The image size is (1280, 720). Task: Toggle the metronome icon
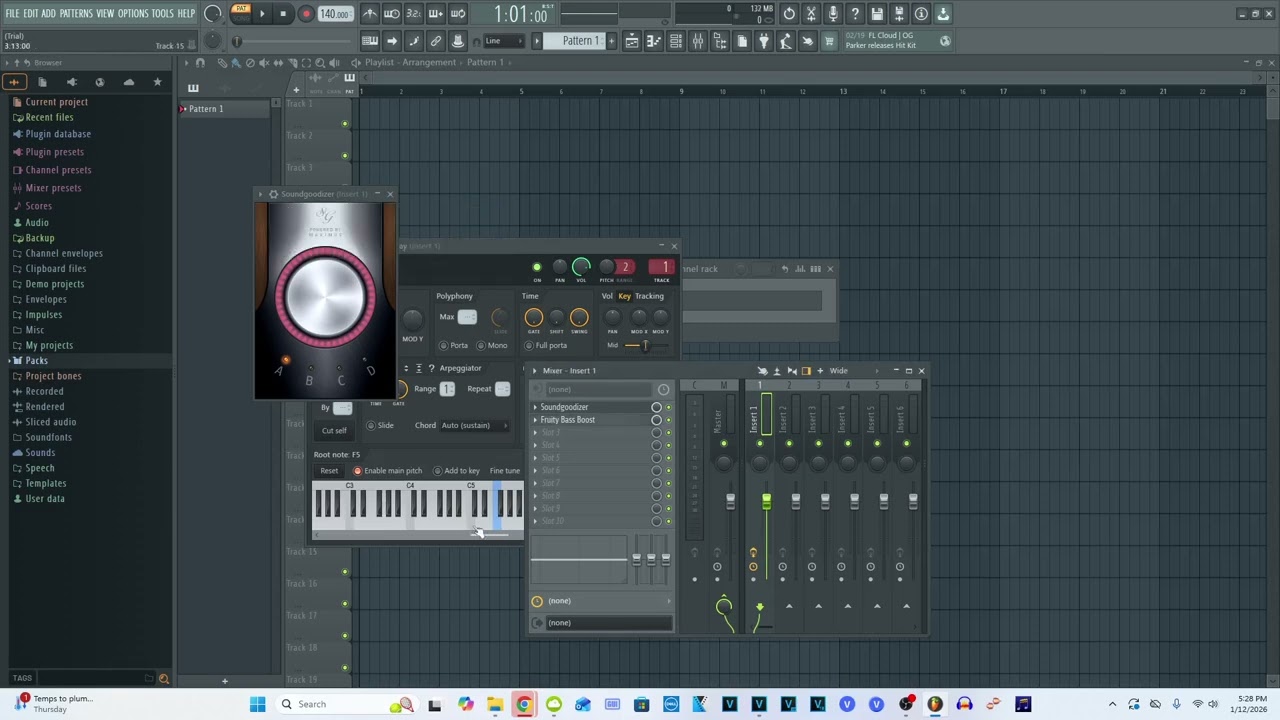pos(370,14)
